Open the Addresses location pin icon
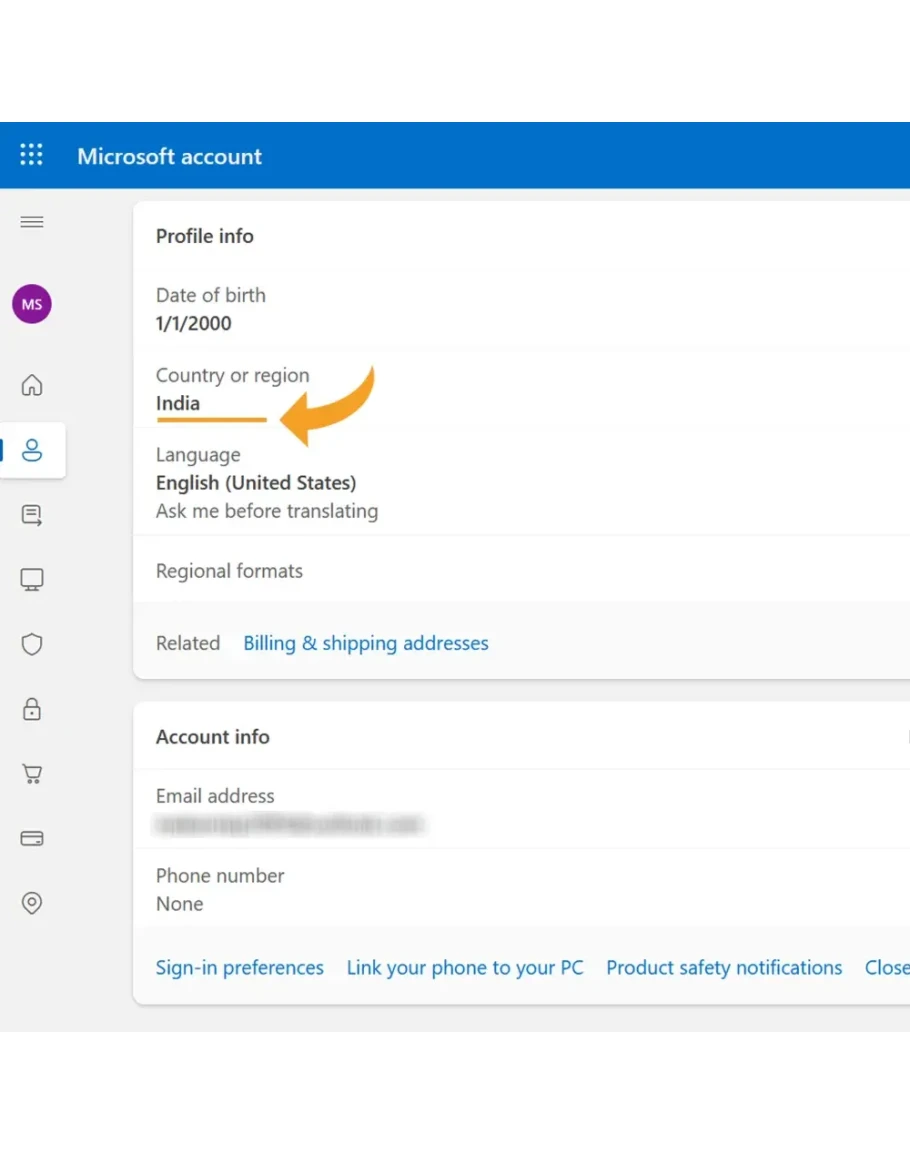The width and height of the screenshot is (910, 1155). (x=32, y=903)
